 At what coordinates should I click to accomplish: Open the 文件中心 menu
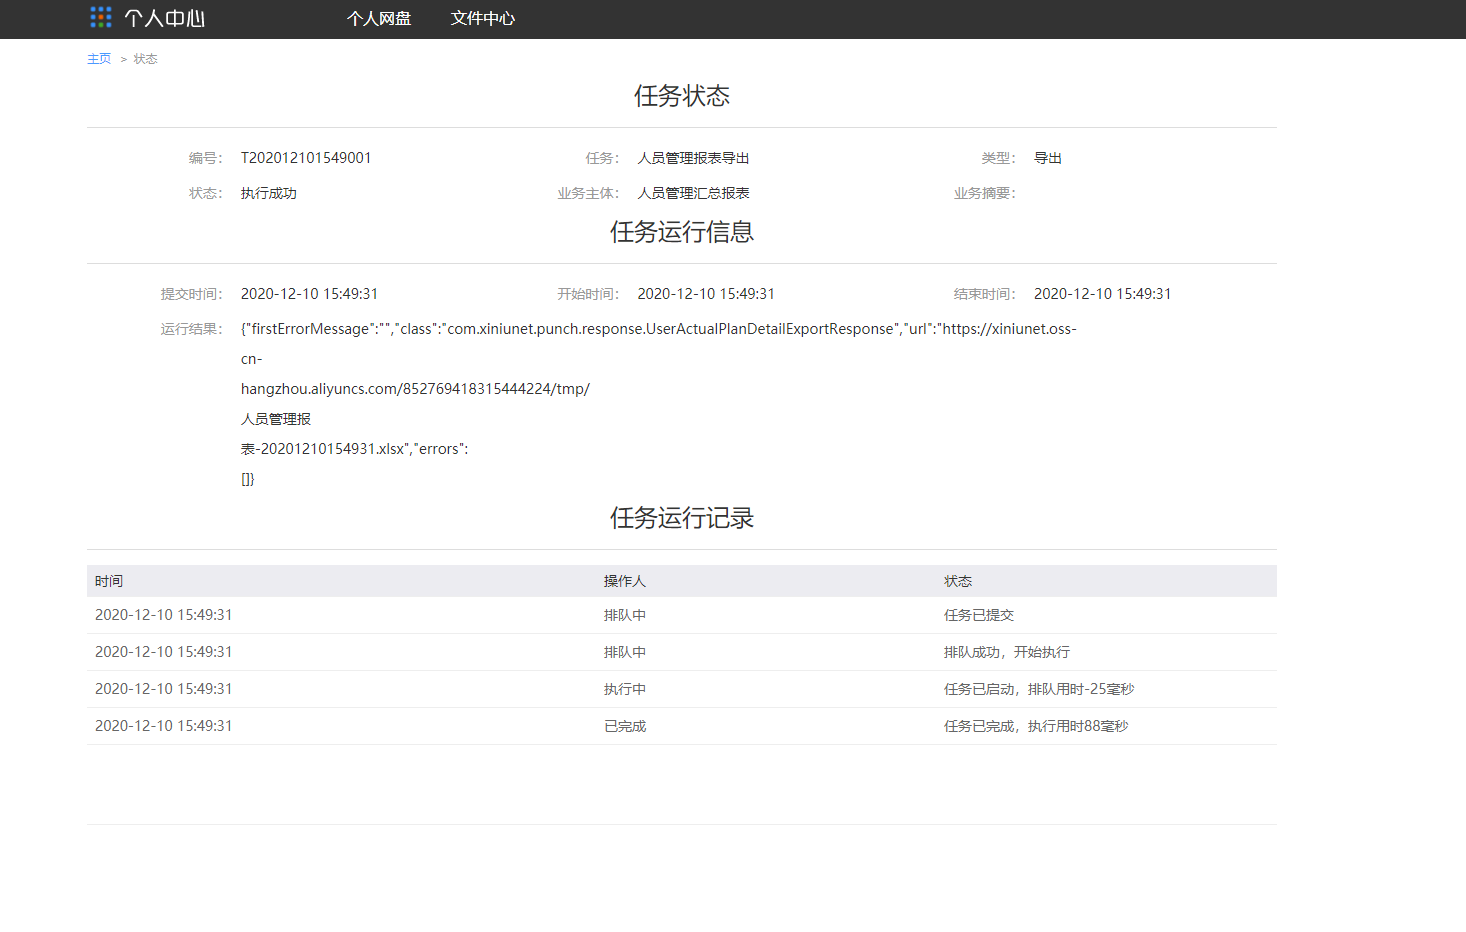point(483,18)
